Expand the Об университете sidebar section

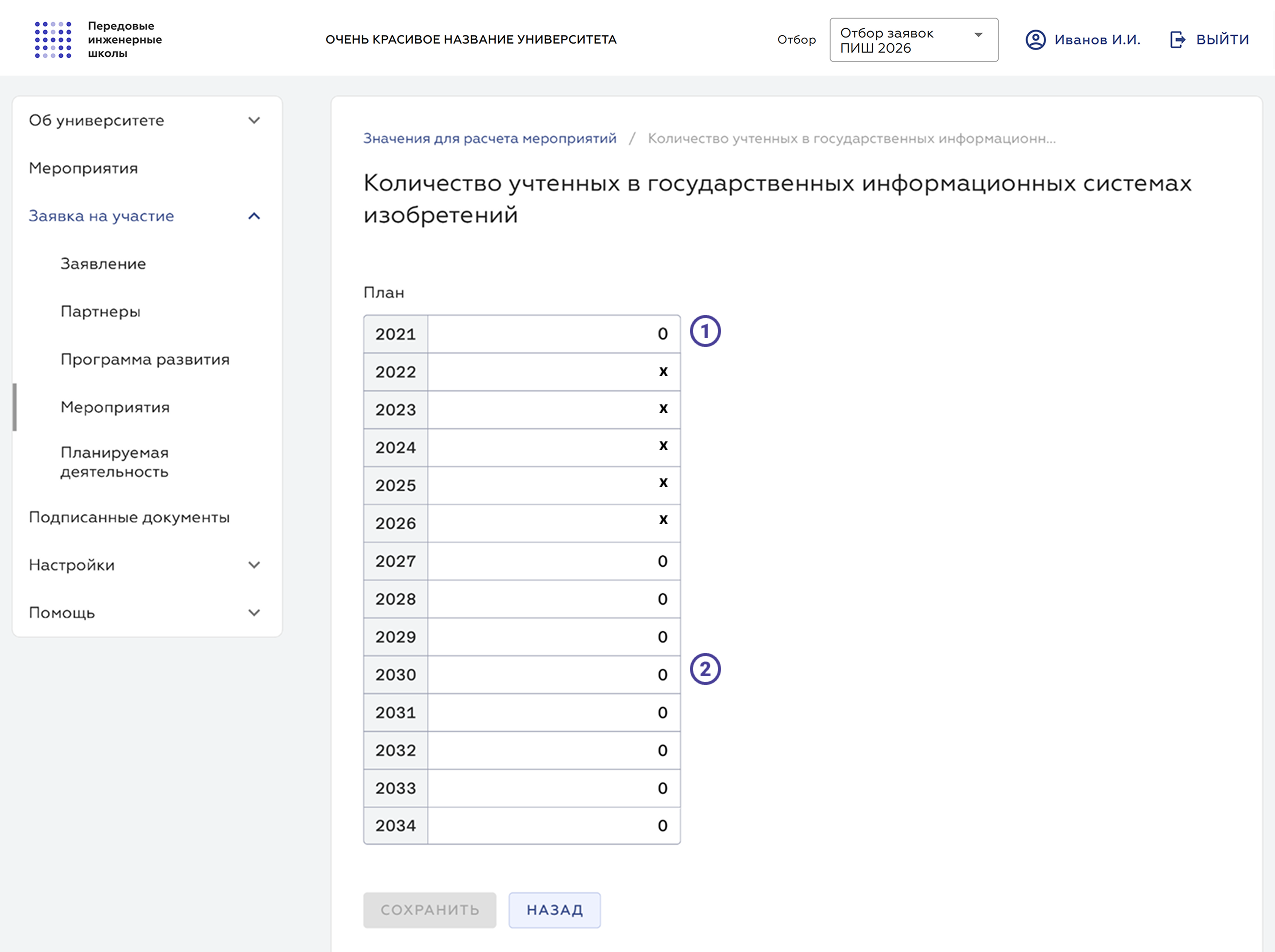tap(147, 120)
